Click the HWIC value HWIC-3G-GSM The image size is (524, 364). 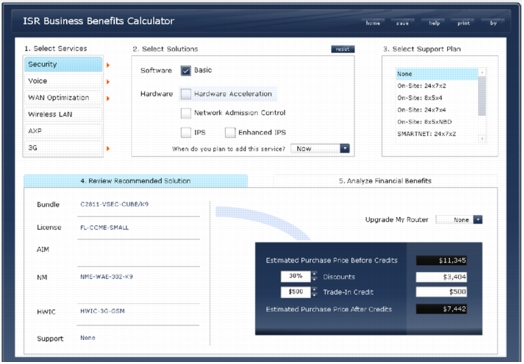point(102,311)
